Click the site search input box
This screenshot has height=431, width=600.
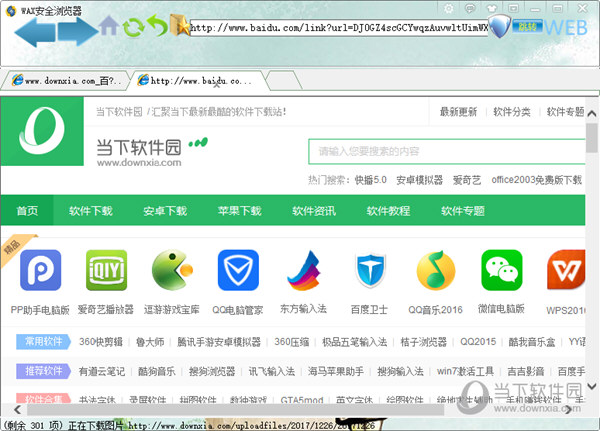pyautogui.click(x=447, y=152)
